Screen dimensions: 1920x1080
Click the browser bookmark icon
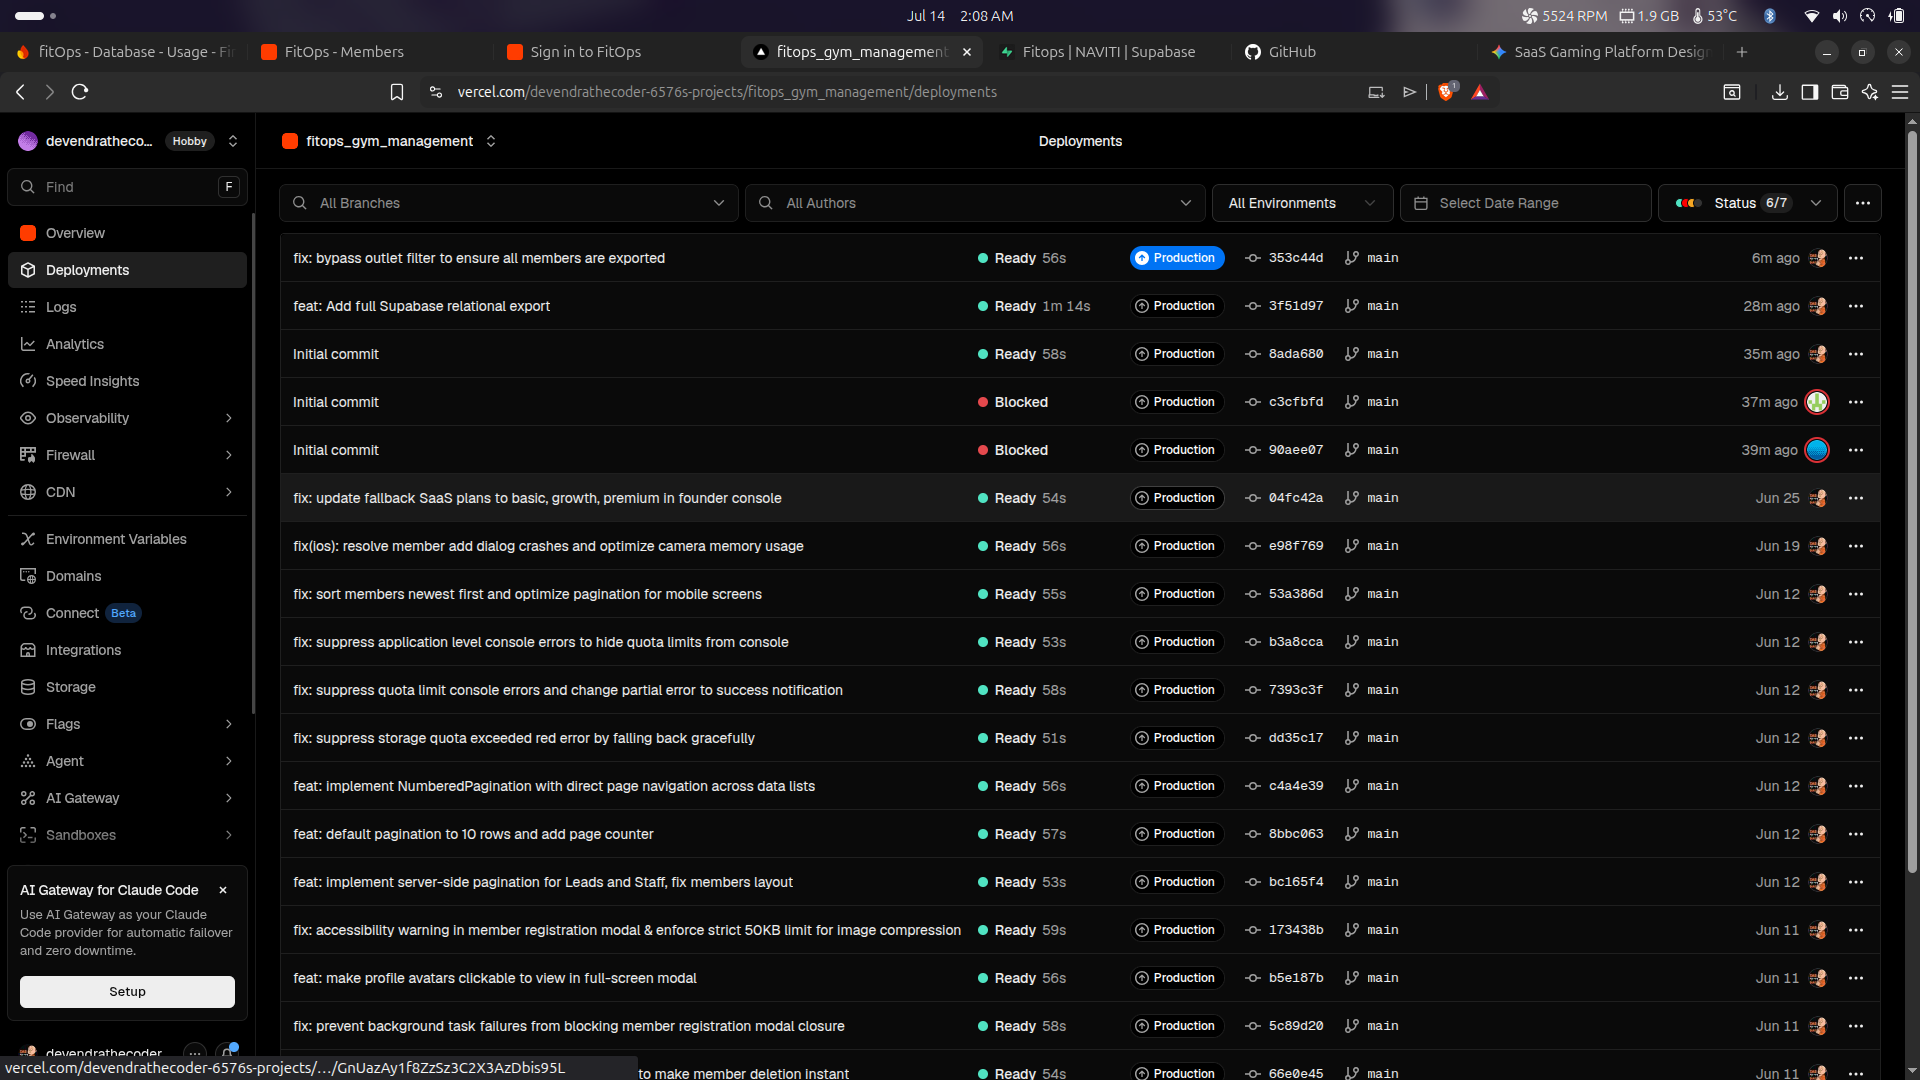pos(397,92)
